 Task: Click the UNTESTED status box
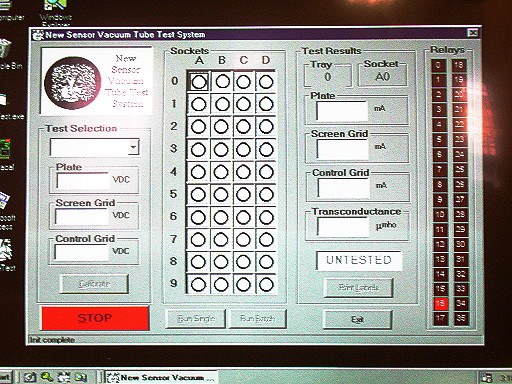tap(359, 260)
